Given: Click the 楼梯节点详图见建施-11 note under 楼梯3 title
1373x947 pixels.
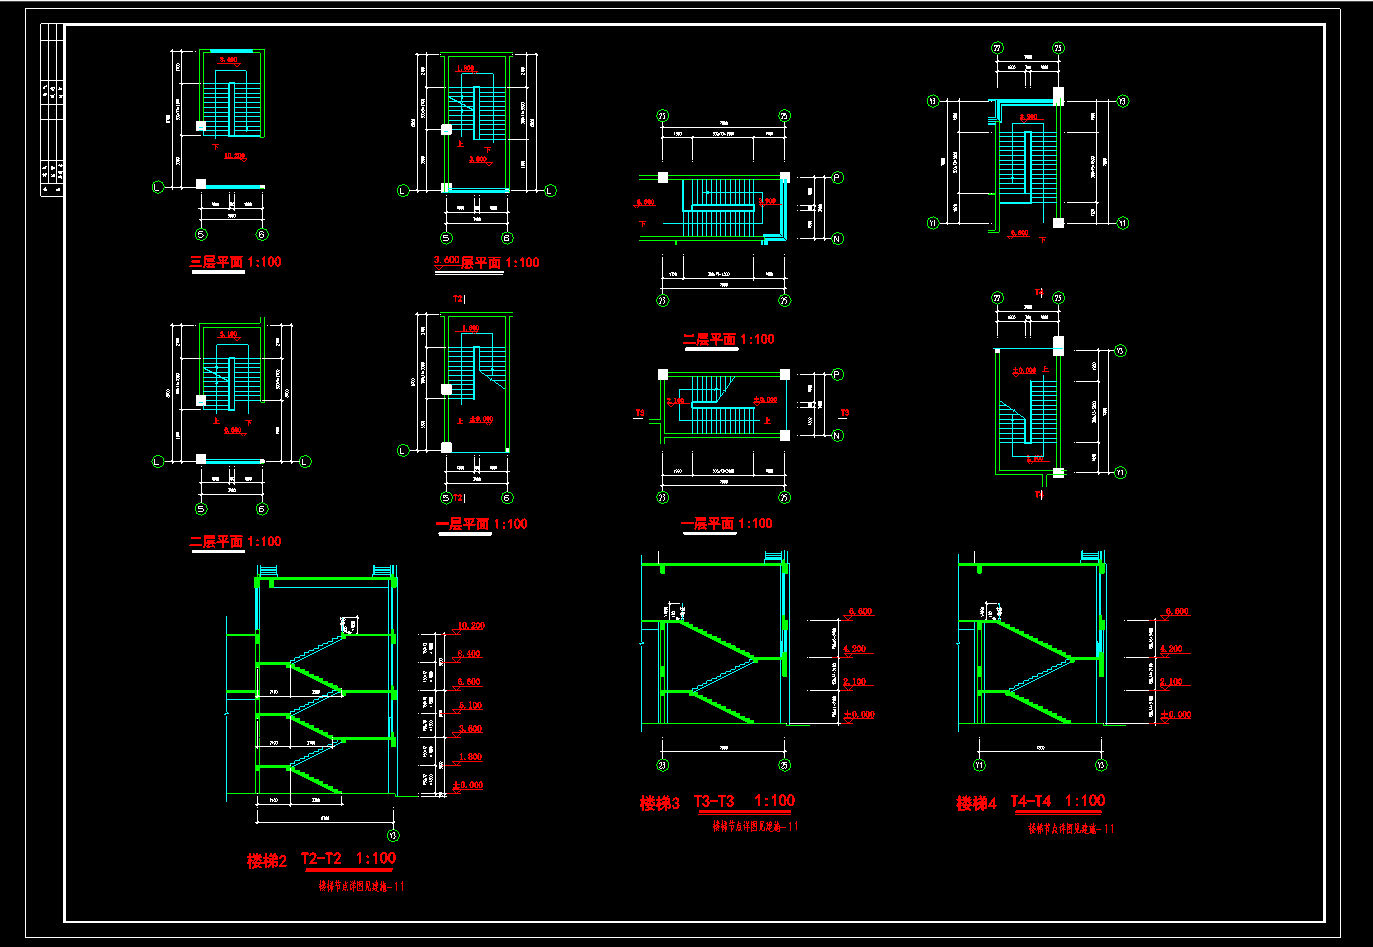Looking at the screenshot, I should 755,827.
